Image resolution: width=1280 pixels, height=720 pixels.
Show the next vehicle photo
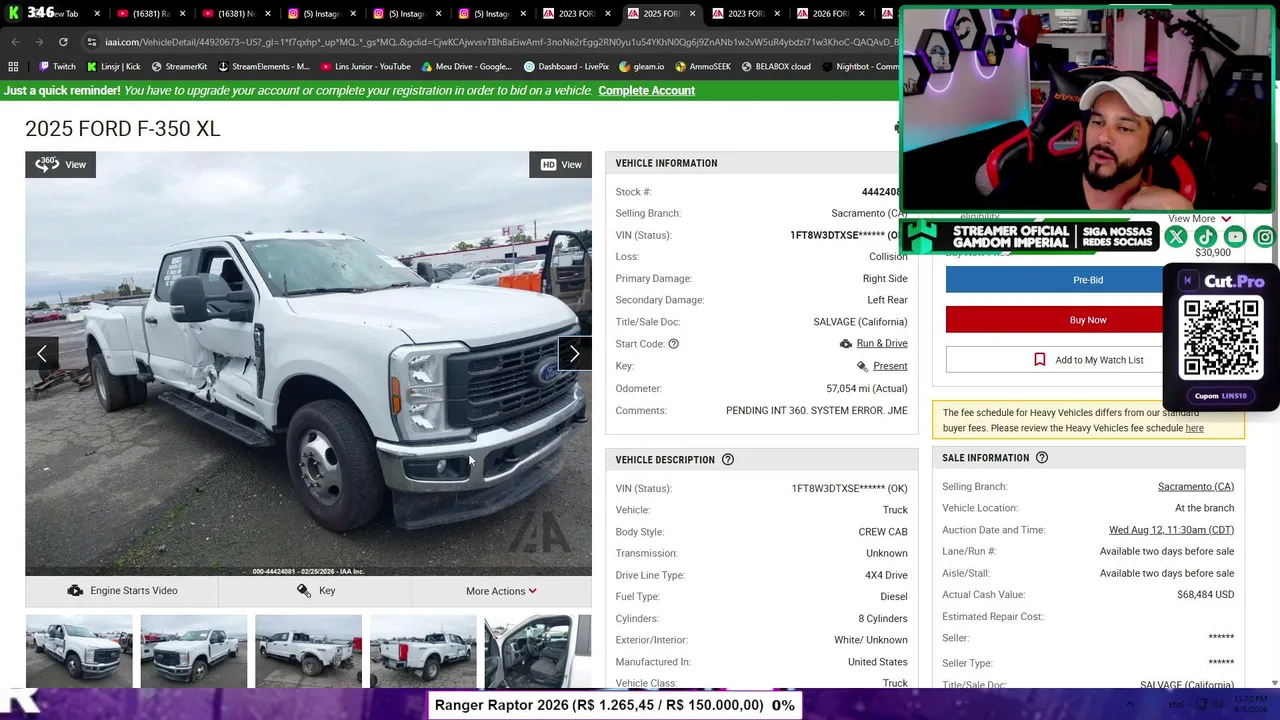575,353
